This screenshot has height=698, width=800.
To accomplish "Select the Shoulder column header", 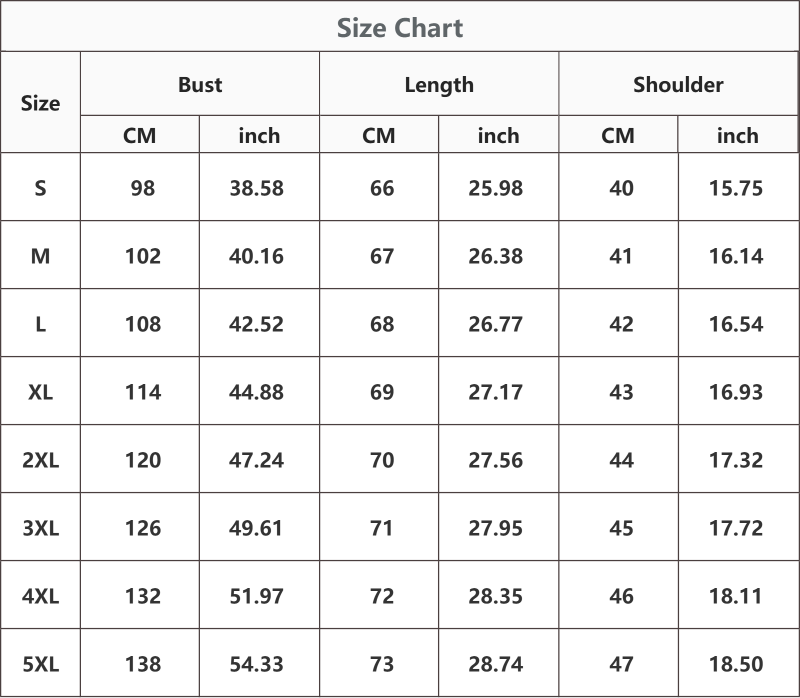I will click(x=678, y=85).
